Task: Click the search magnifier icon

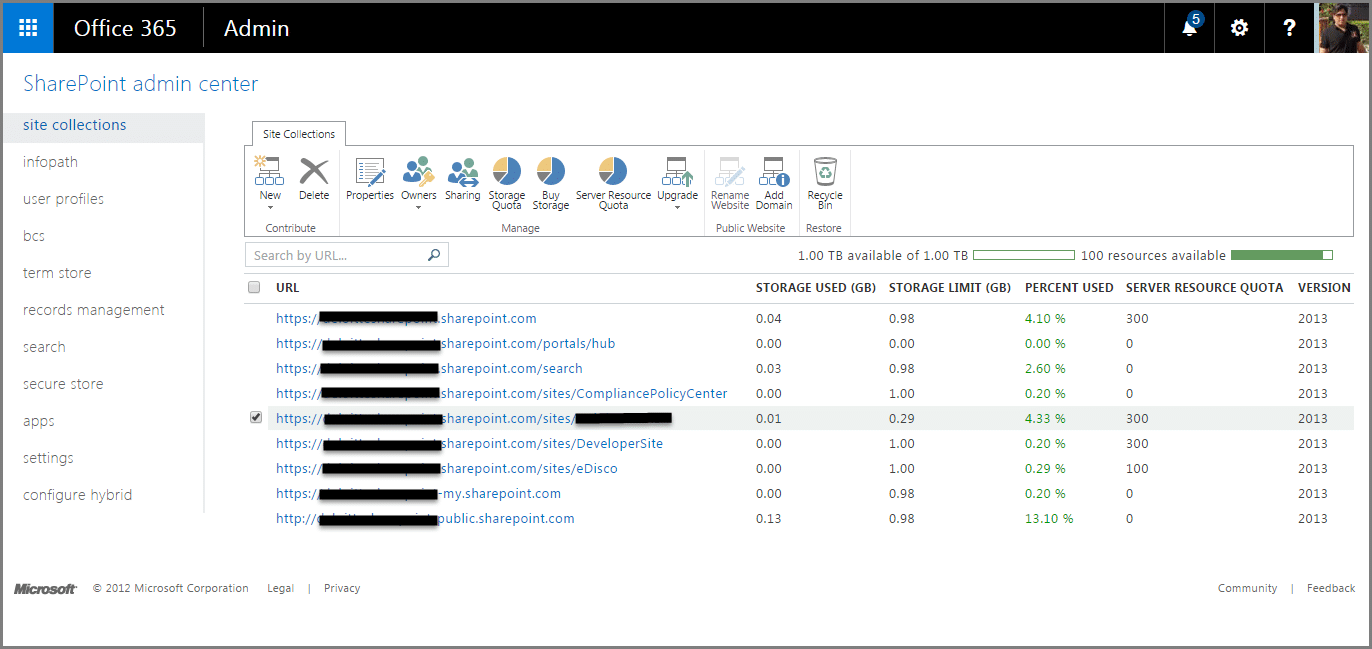Action: click(434, 255)
